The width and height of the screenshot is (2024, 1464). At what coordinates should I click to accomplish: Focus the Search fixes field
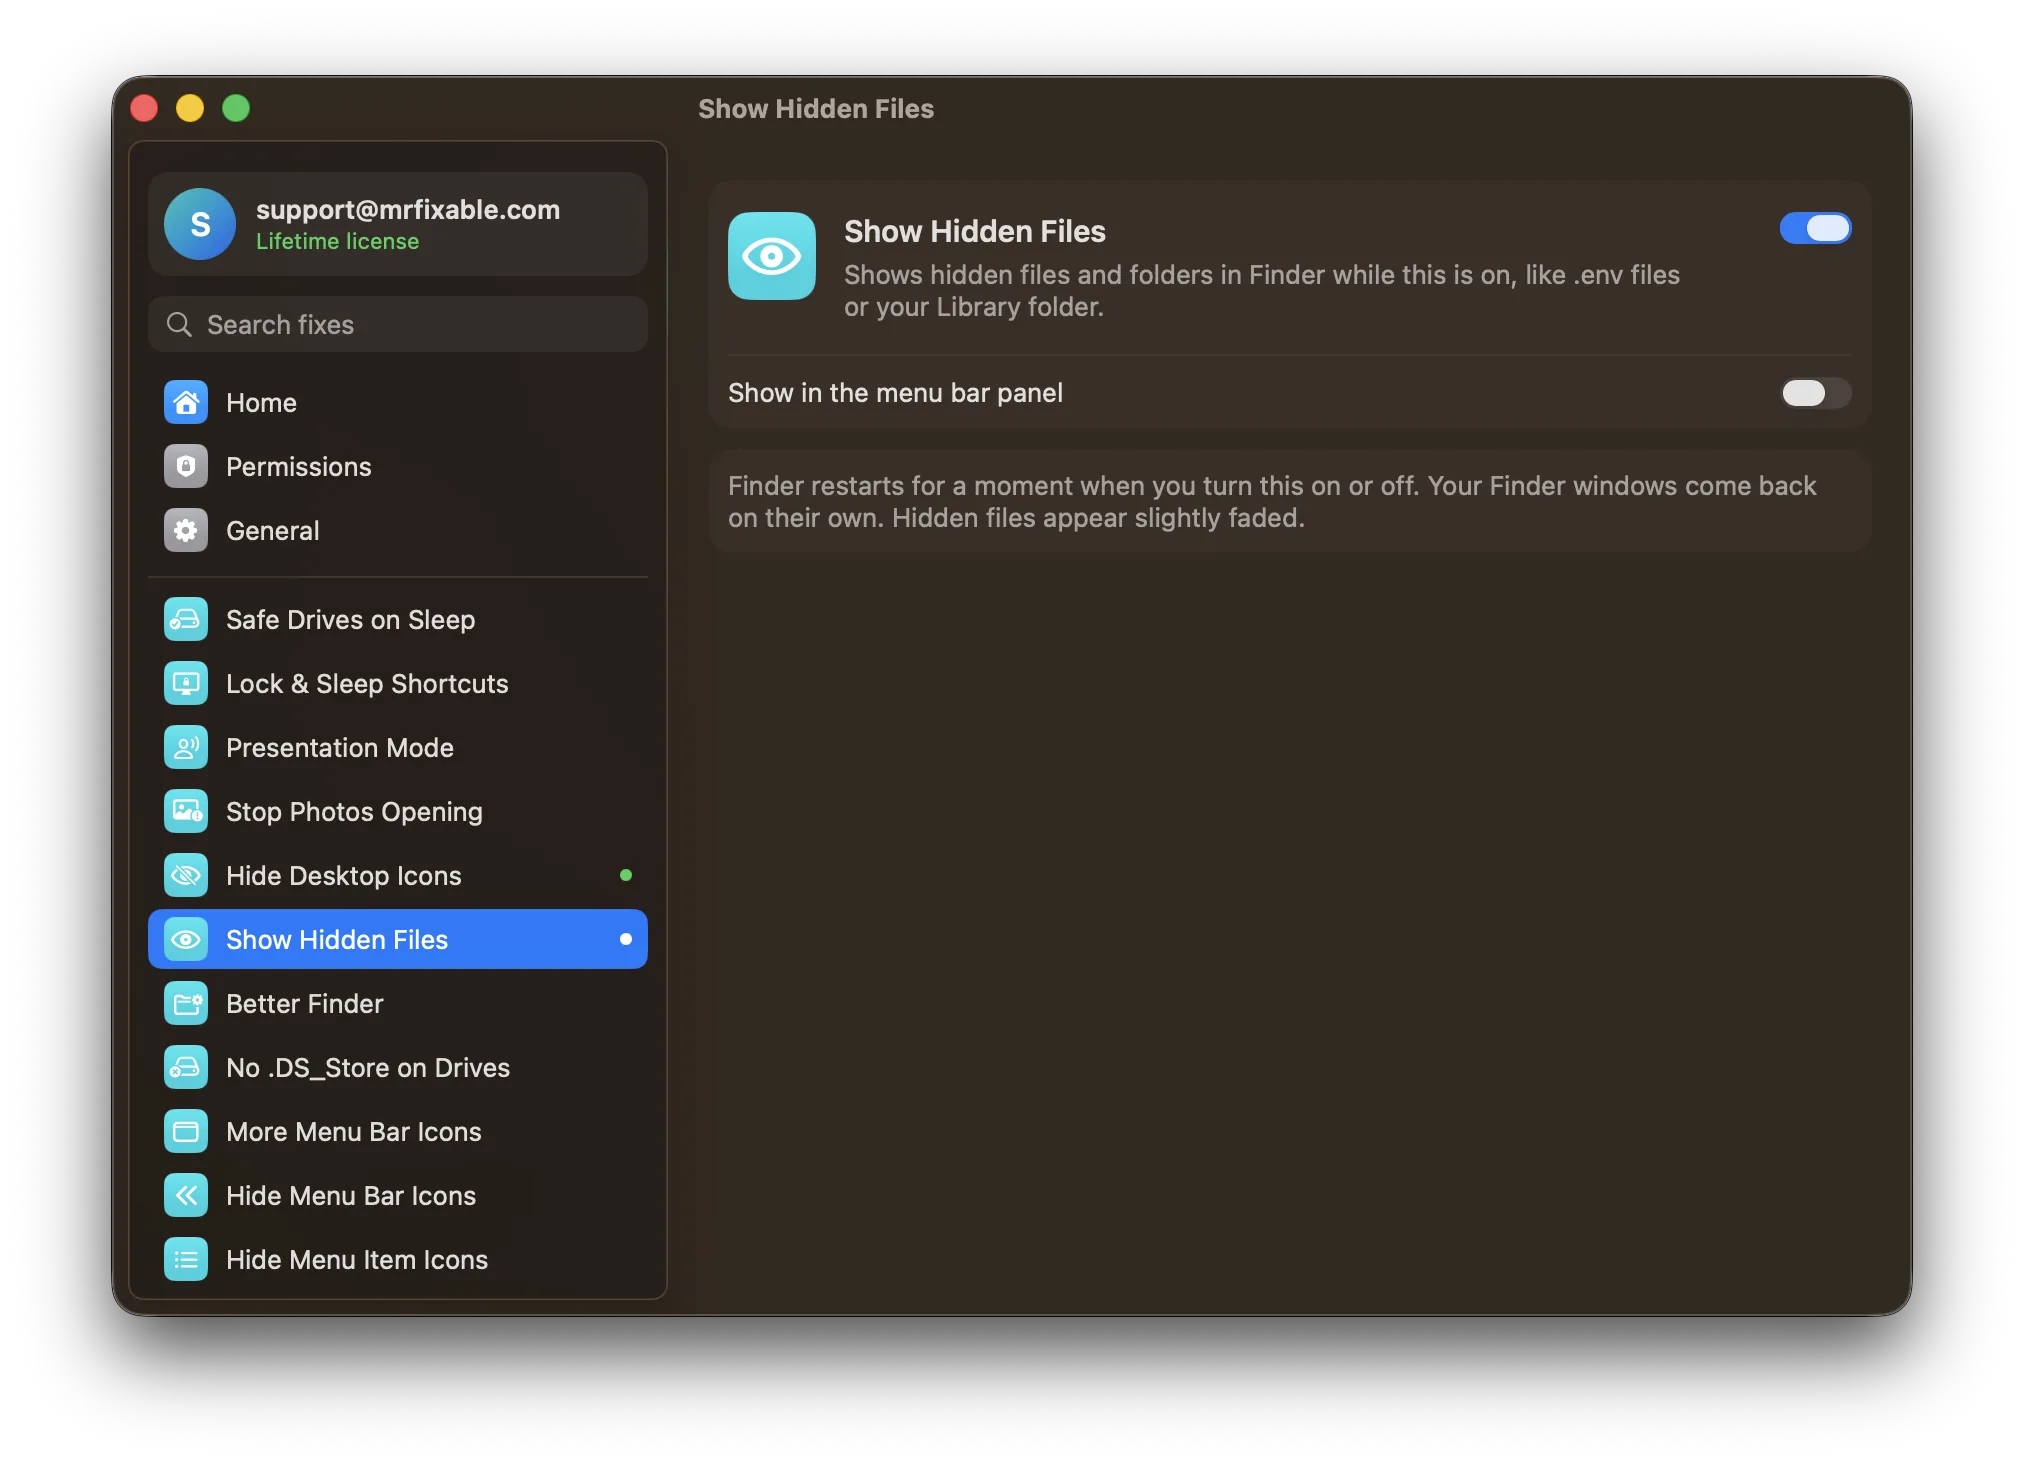pos(398,325)
